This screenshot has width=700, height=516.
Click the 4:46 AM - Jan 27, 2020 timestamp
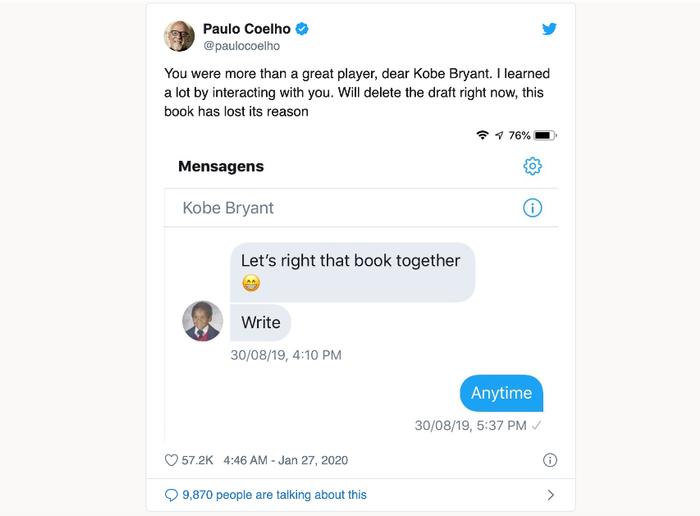tap(286, 460)
